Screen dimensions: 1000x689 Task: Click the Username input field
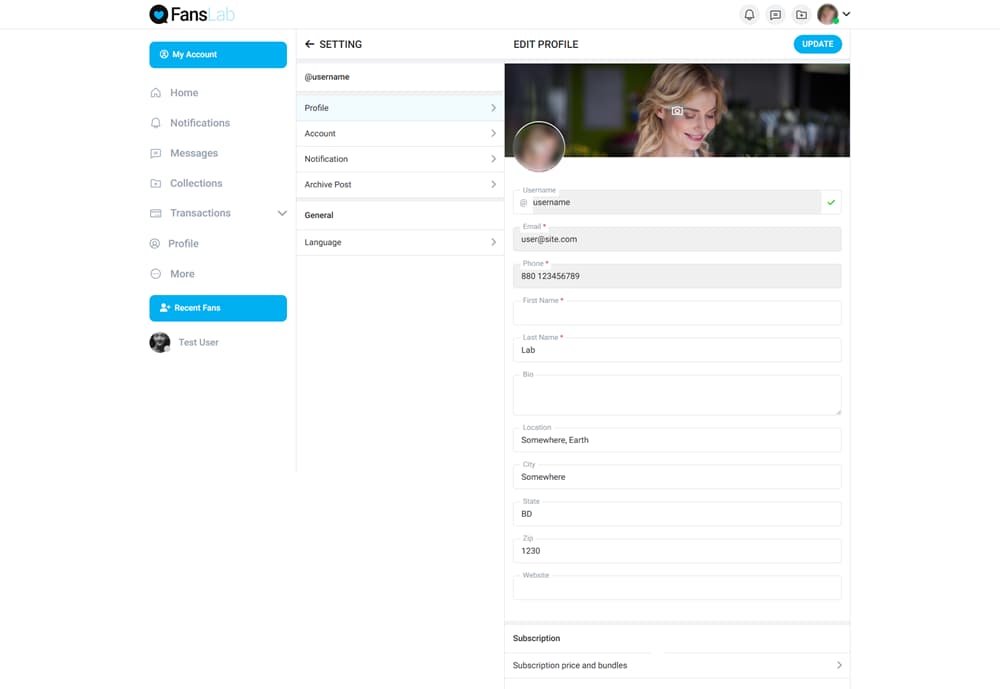tap(676, 202)
